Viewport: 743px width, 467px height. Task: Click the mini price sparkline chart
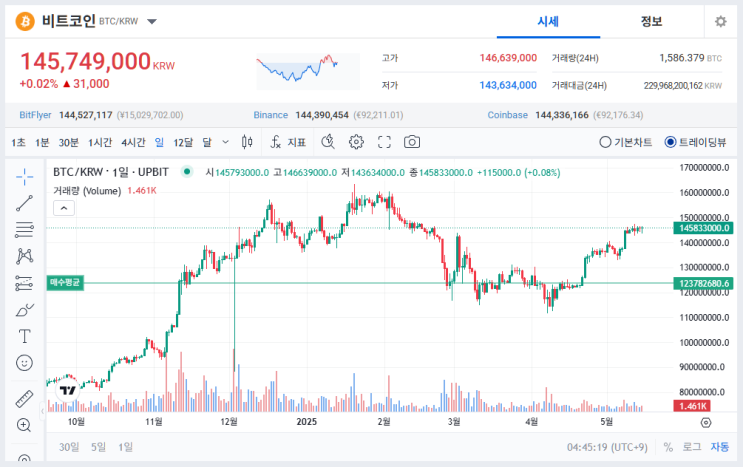[x=308, y=71]
